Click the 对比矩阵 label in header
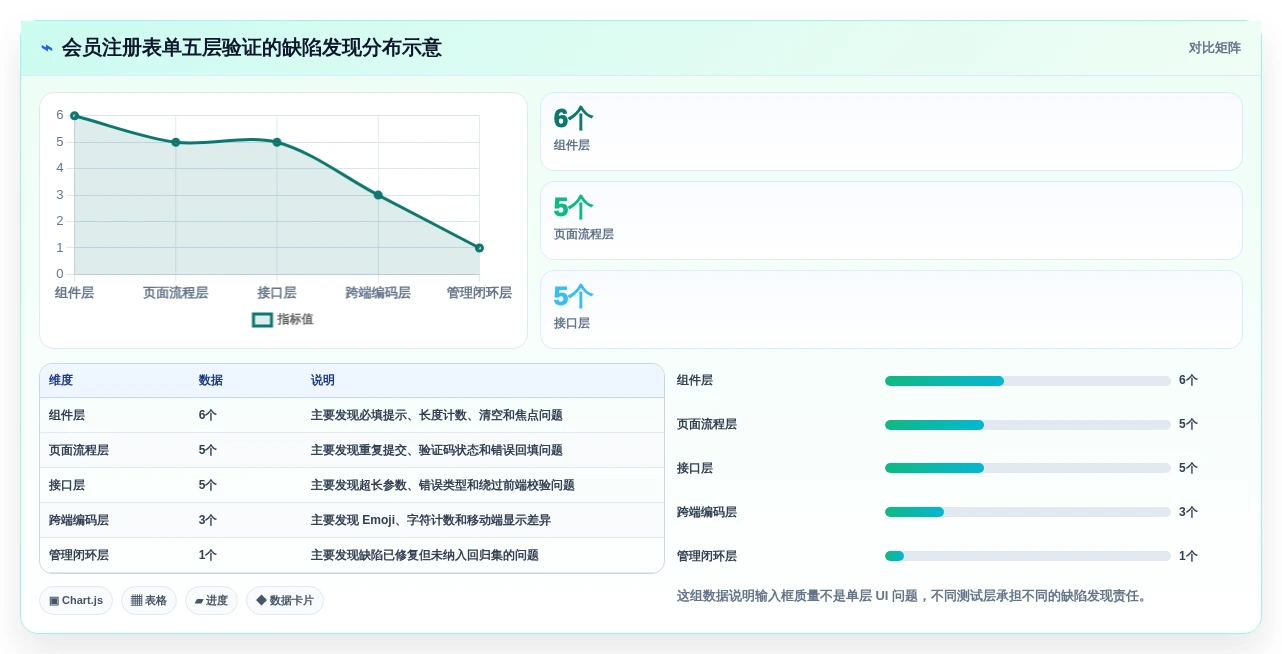Image resolution: width=1282 pixels, height=654 pixels. 1214,48
